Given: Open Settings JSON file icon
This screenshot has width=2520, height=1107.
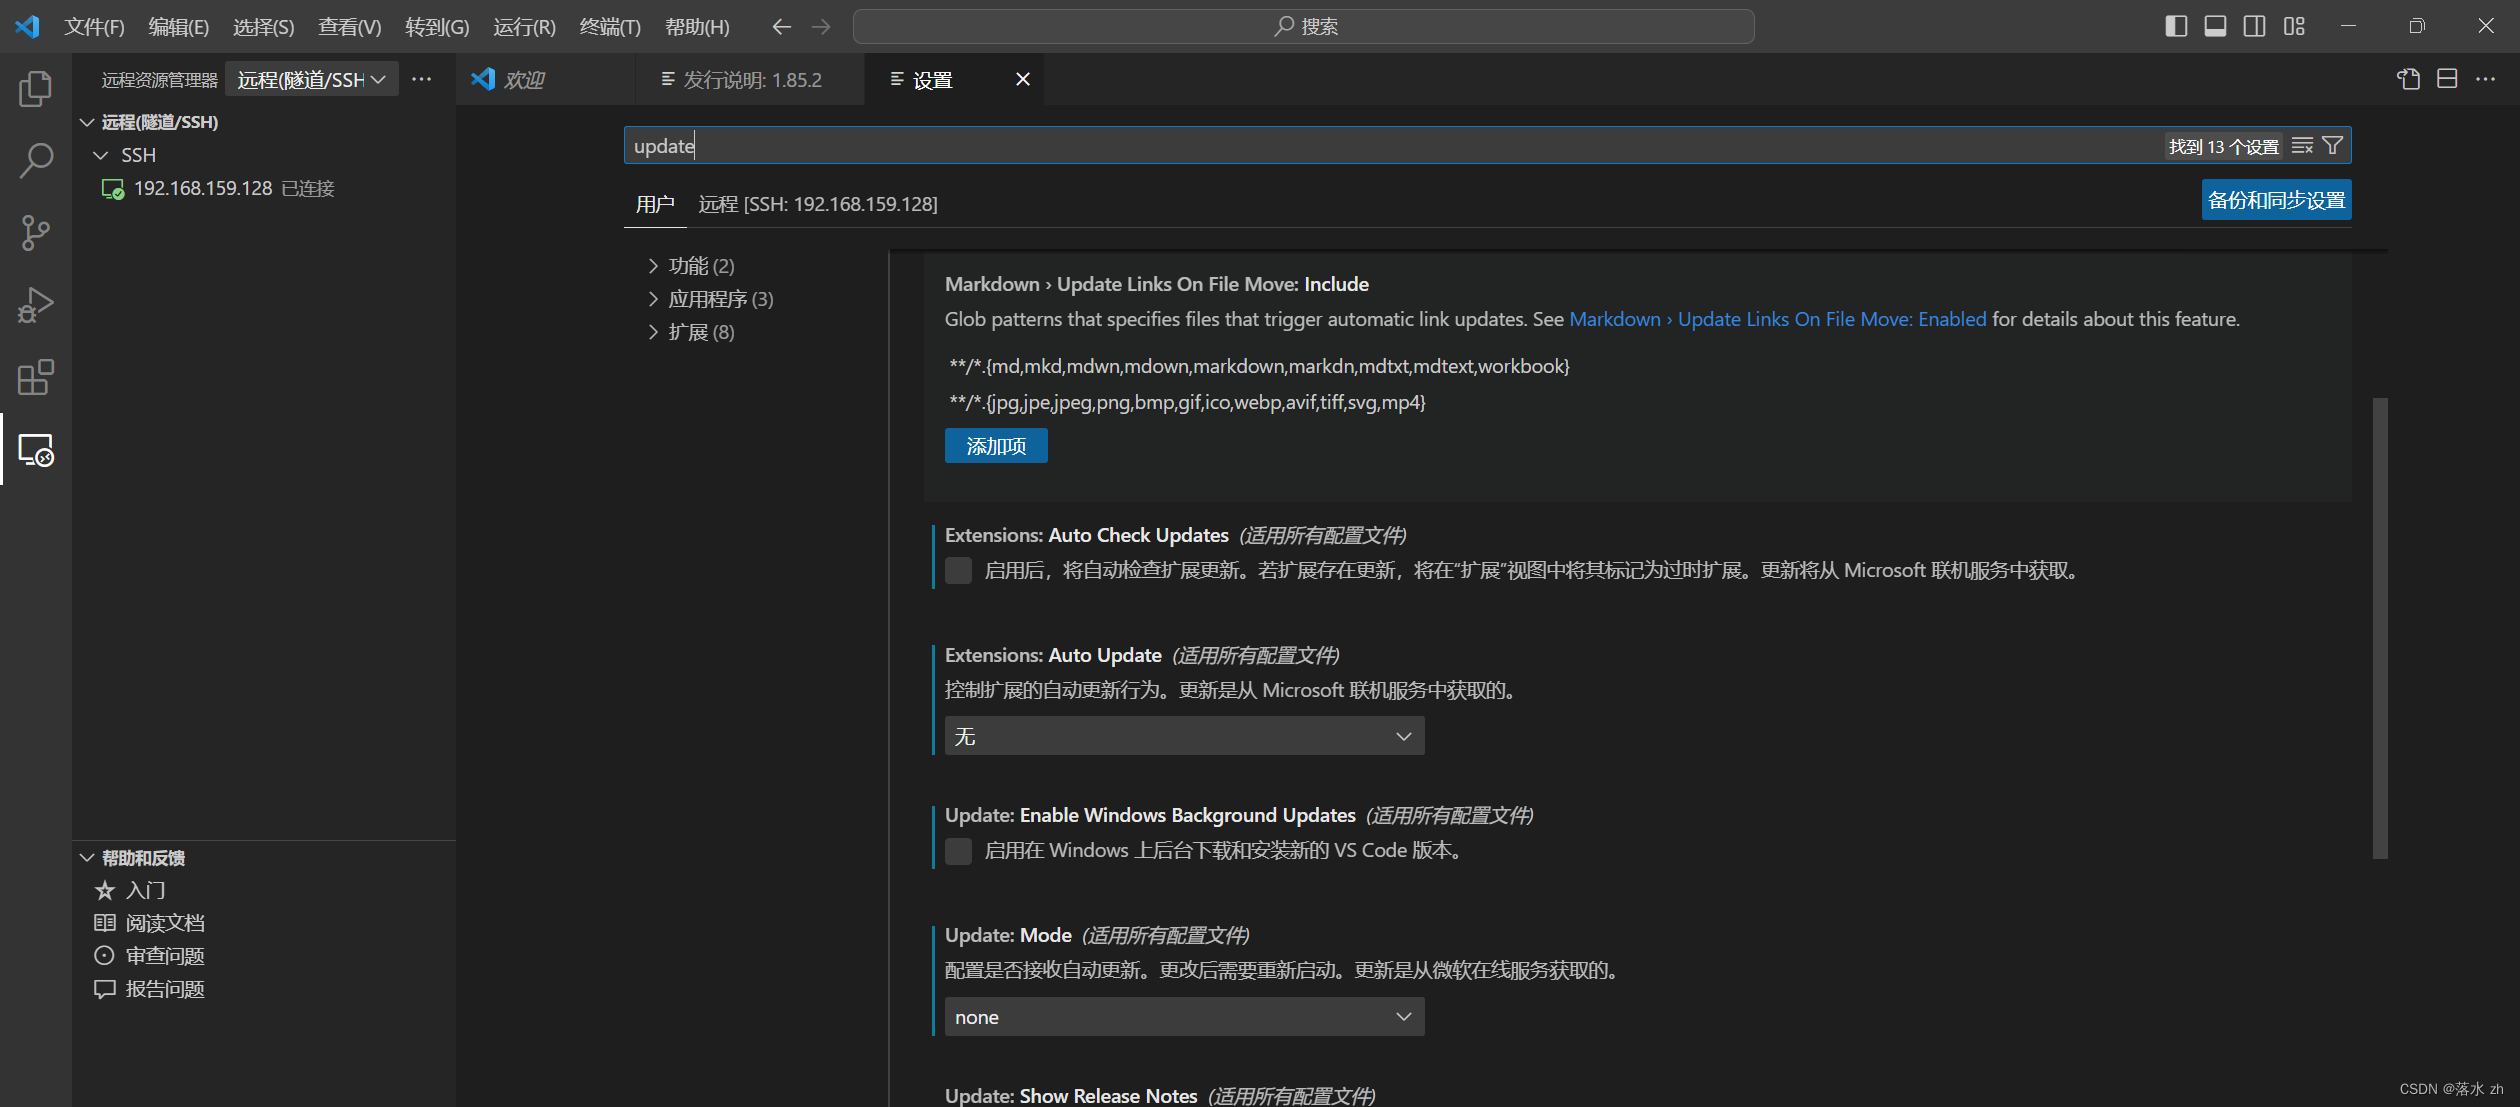Looking at the screenshot, I should click(x=2408, y=79).
